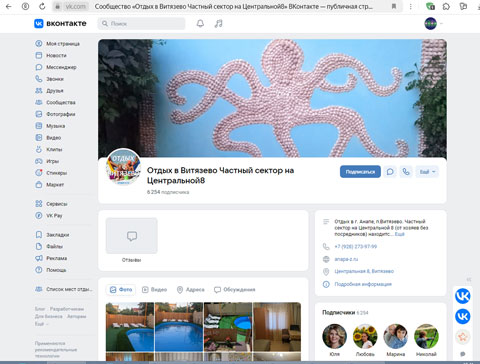Open Ads megaphone icon in sidebar

[39, 258]
